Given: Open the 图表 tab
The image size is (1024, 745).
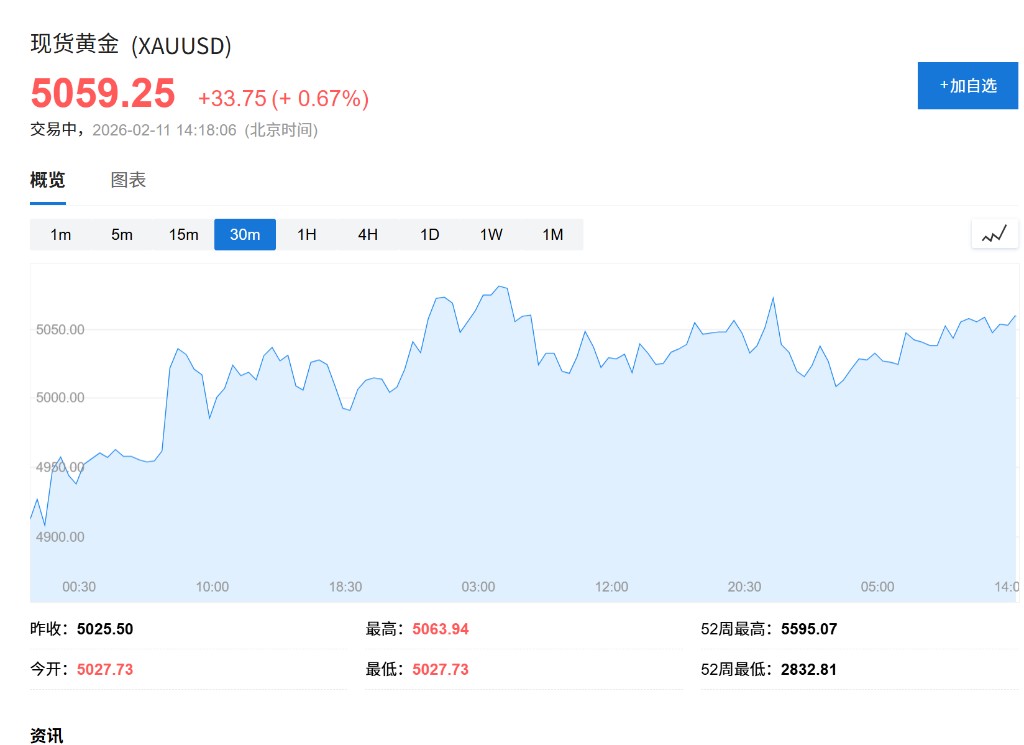Looking at the screenshot, I should [x=128, y=180].
